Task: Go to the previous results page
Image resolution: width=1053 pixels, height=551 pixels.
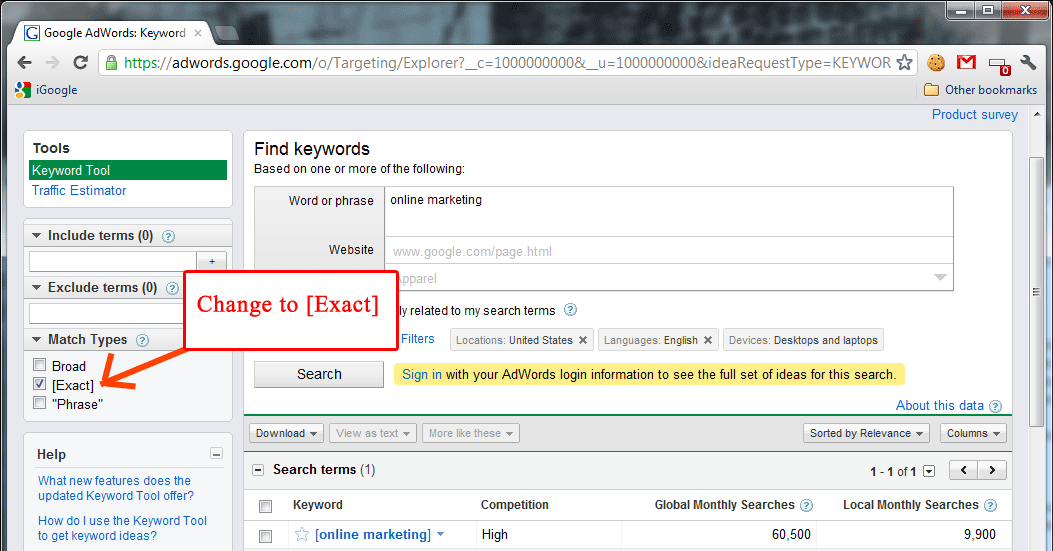Action: (x=964, y=470)
